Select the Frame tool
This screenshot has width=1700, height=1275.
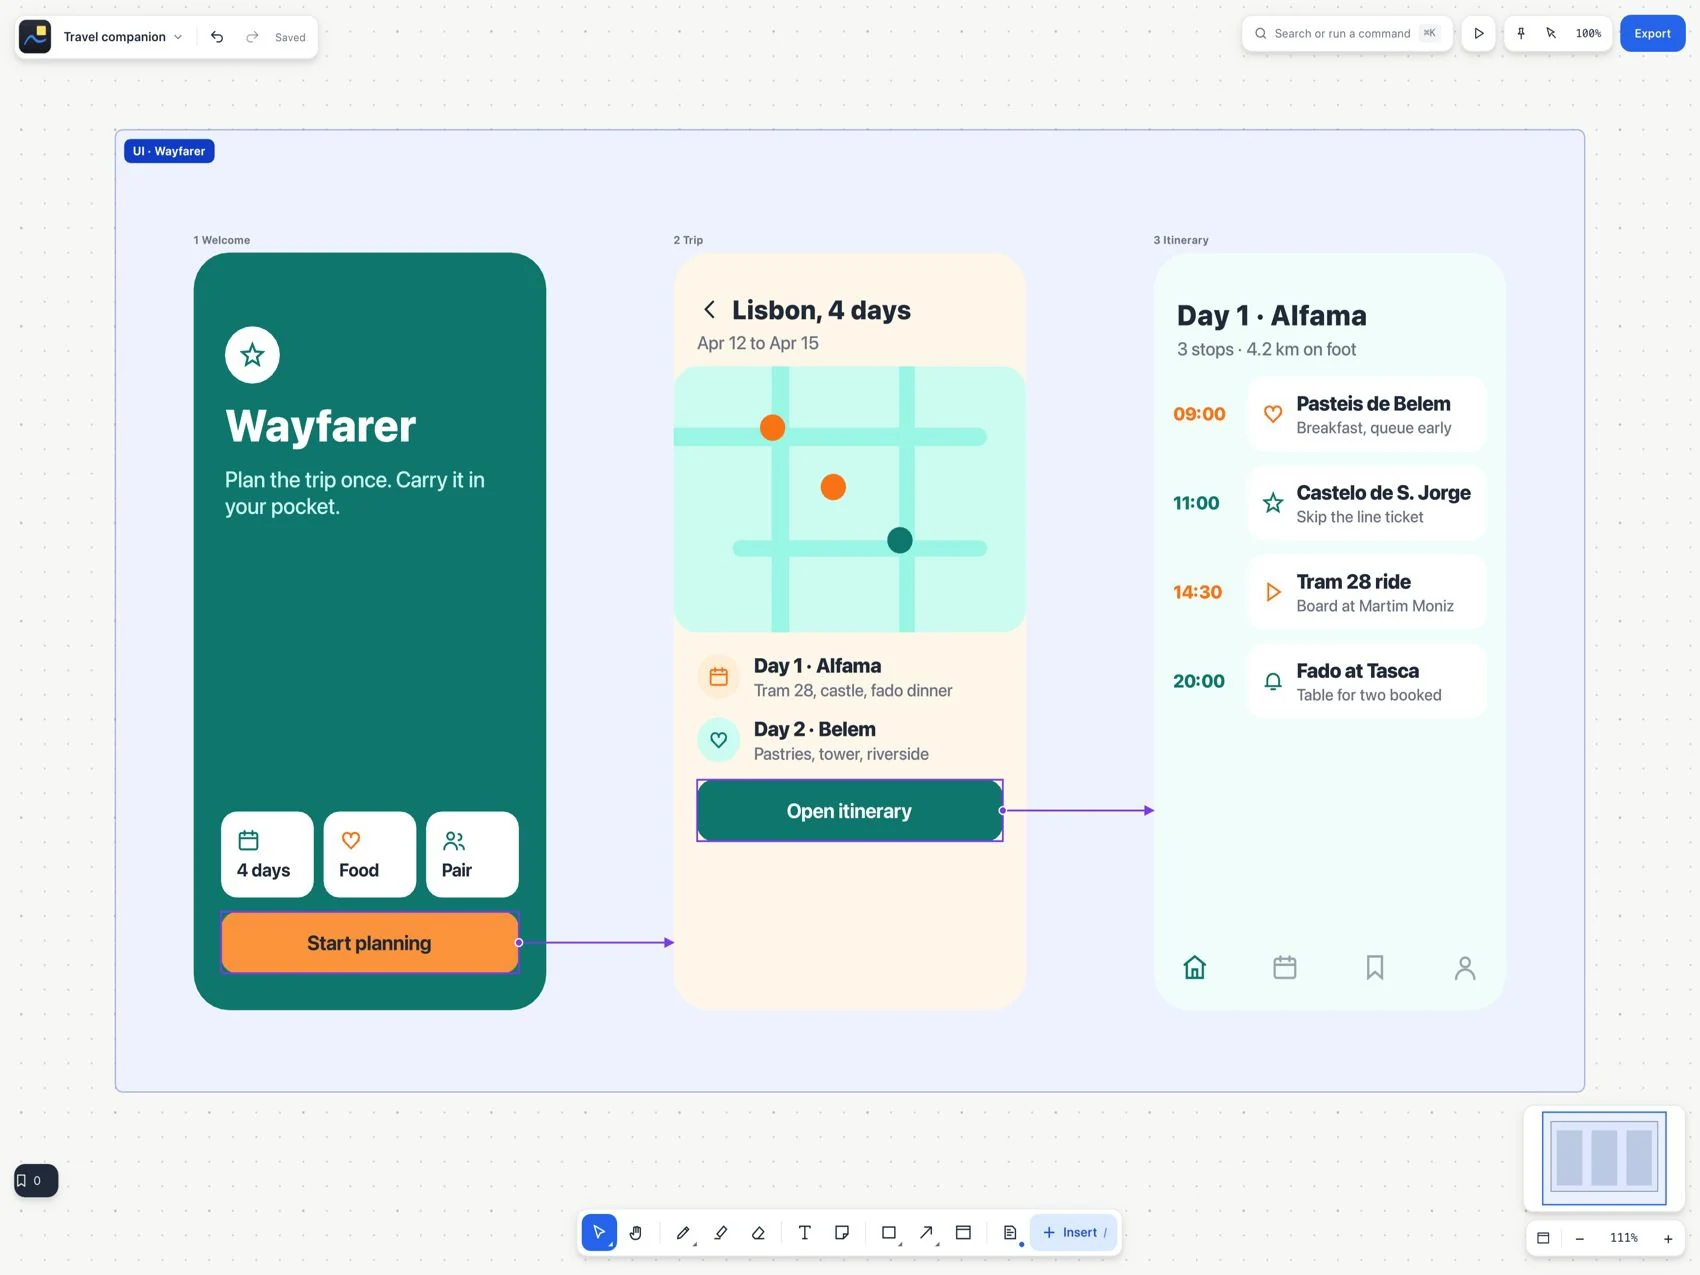(964, 1233)
